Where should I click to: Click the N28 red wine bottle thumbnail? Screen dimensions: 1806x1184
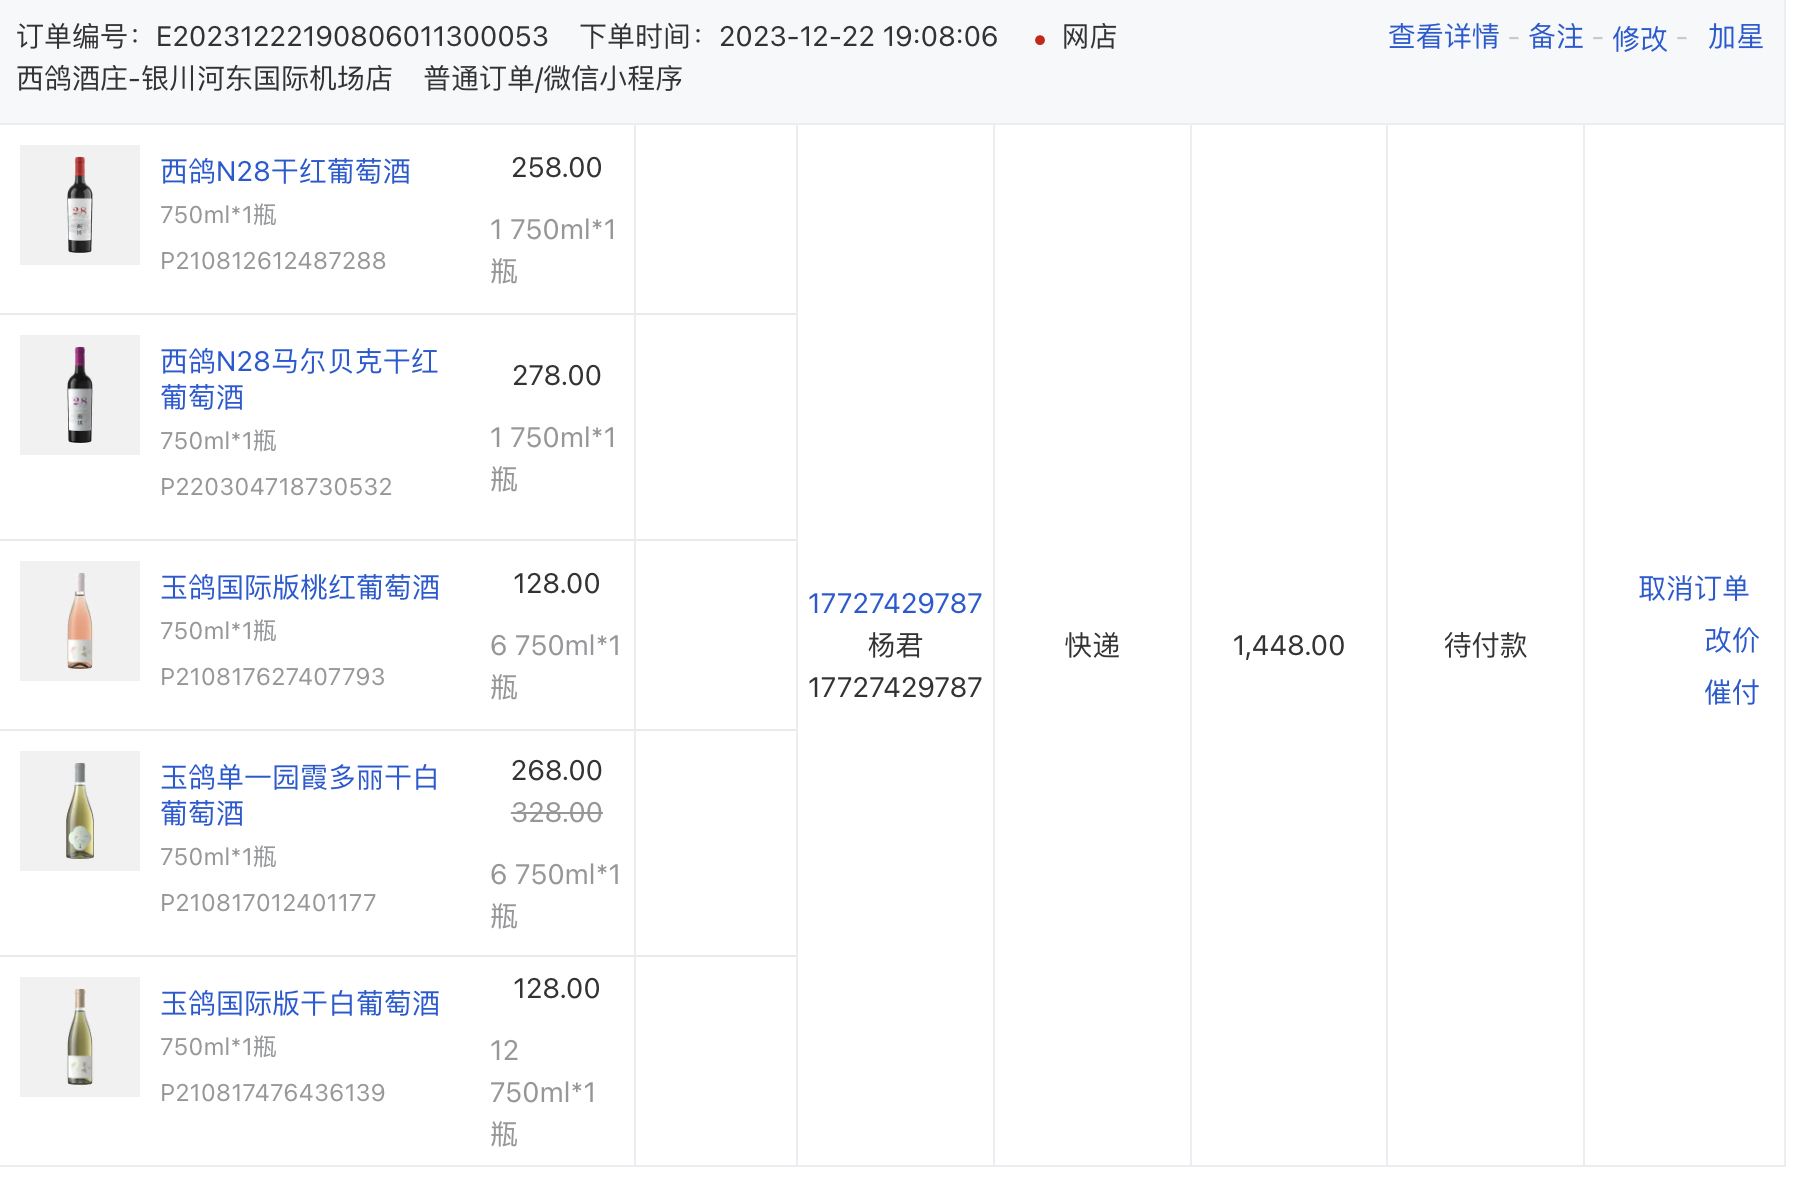coord(79,205)
